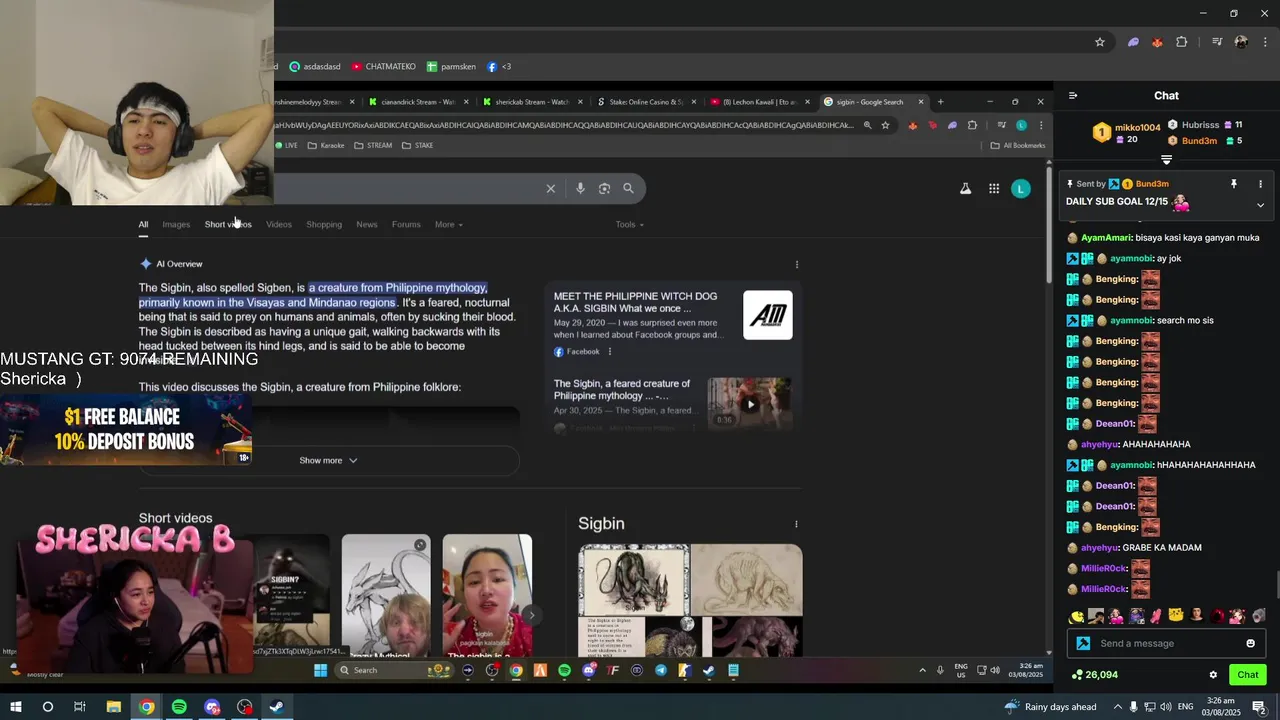
Task: Show next short videos using the arrow button
Action: (x=531, y=616)
